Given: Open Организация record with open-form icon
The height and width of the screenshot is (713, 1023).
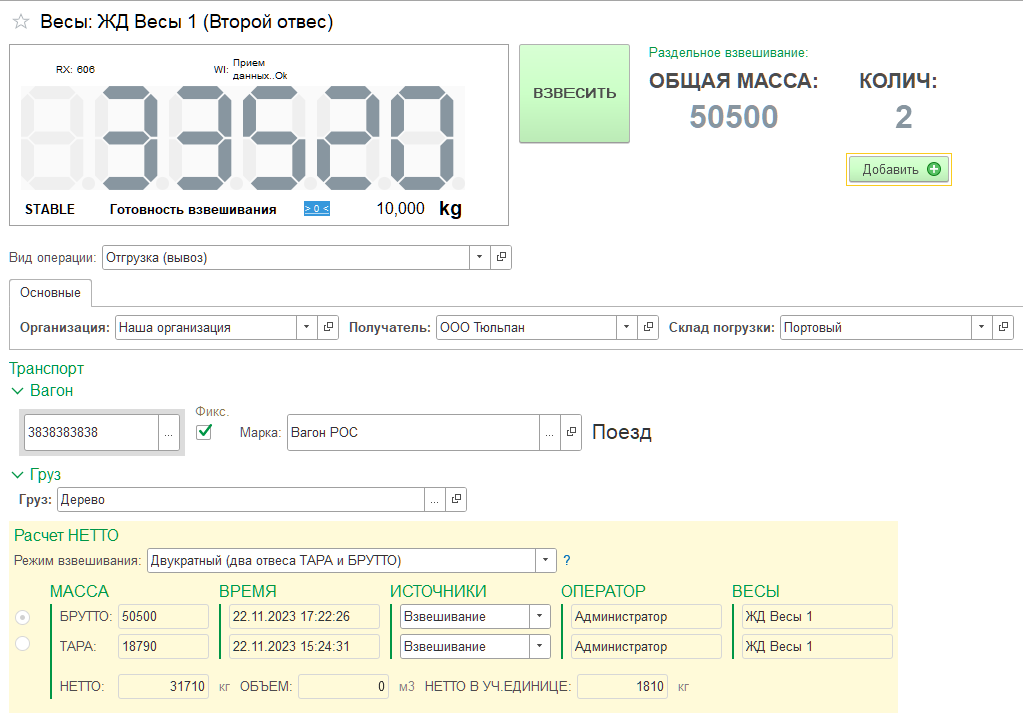Looking at the screenshot, I should tap(328, 328).
